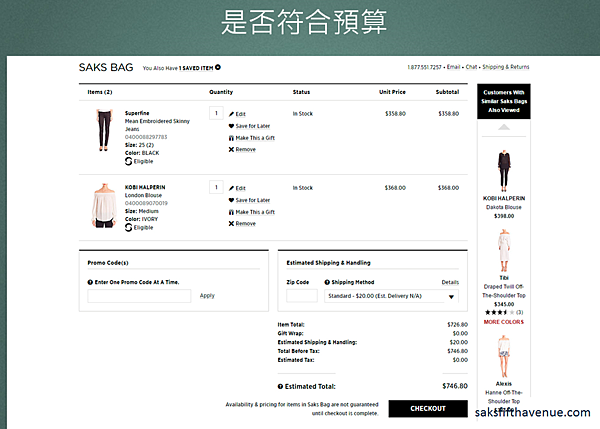Click the promo code input field
Screen dimensions: 600x429
point(139,296)
